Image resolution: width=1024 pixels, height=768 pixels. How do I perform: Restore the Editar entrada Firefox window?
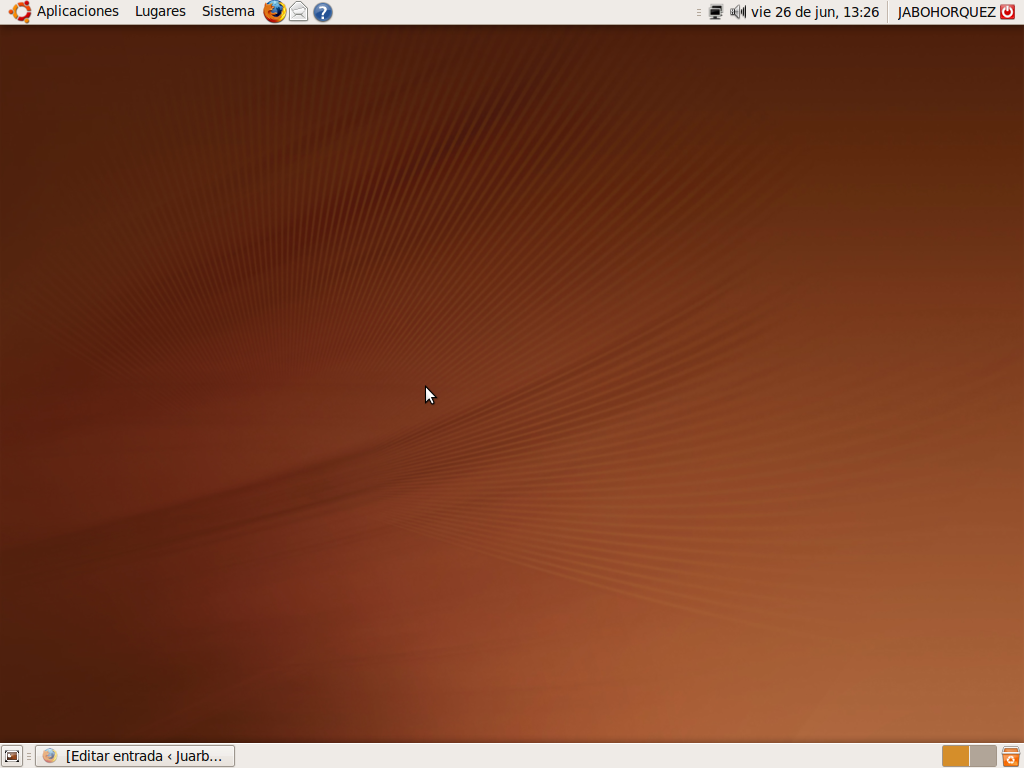(x=135, y=756)
